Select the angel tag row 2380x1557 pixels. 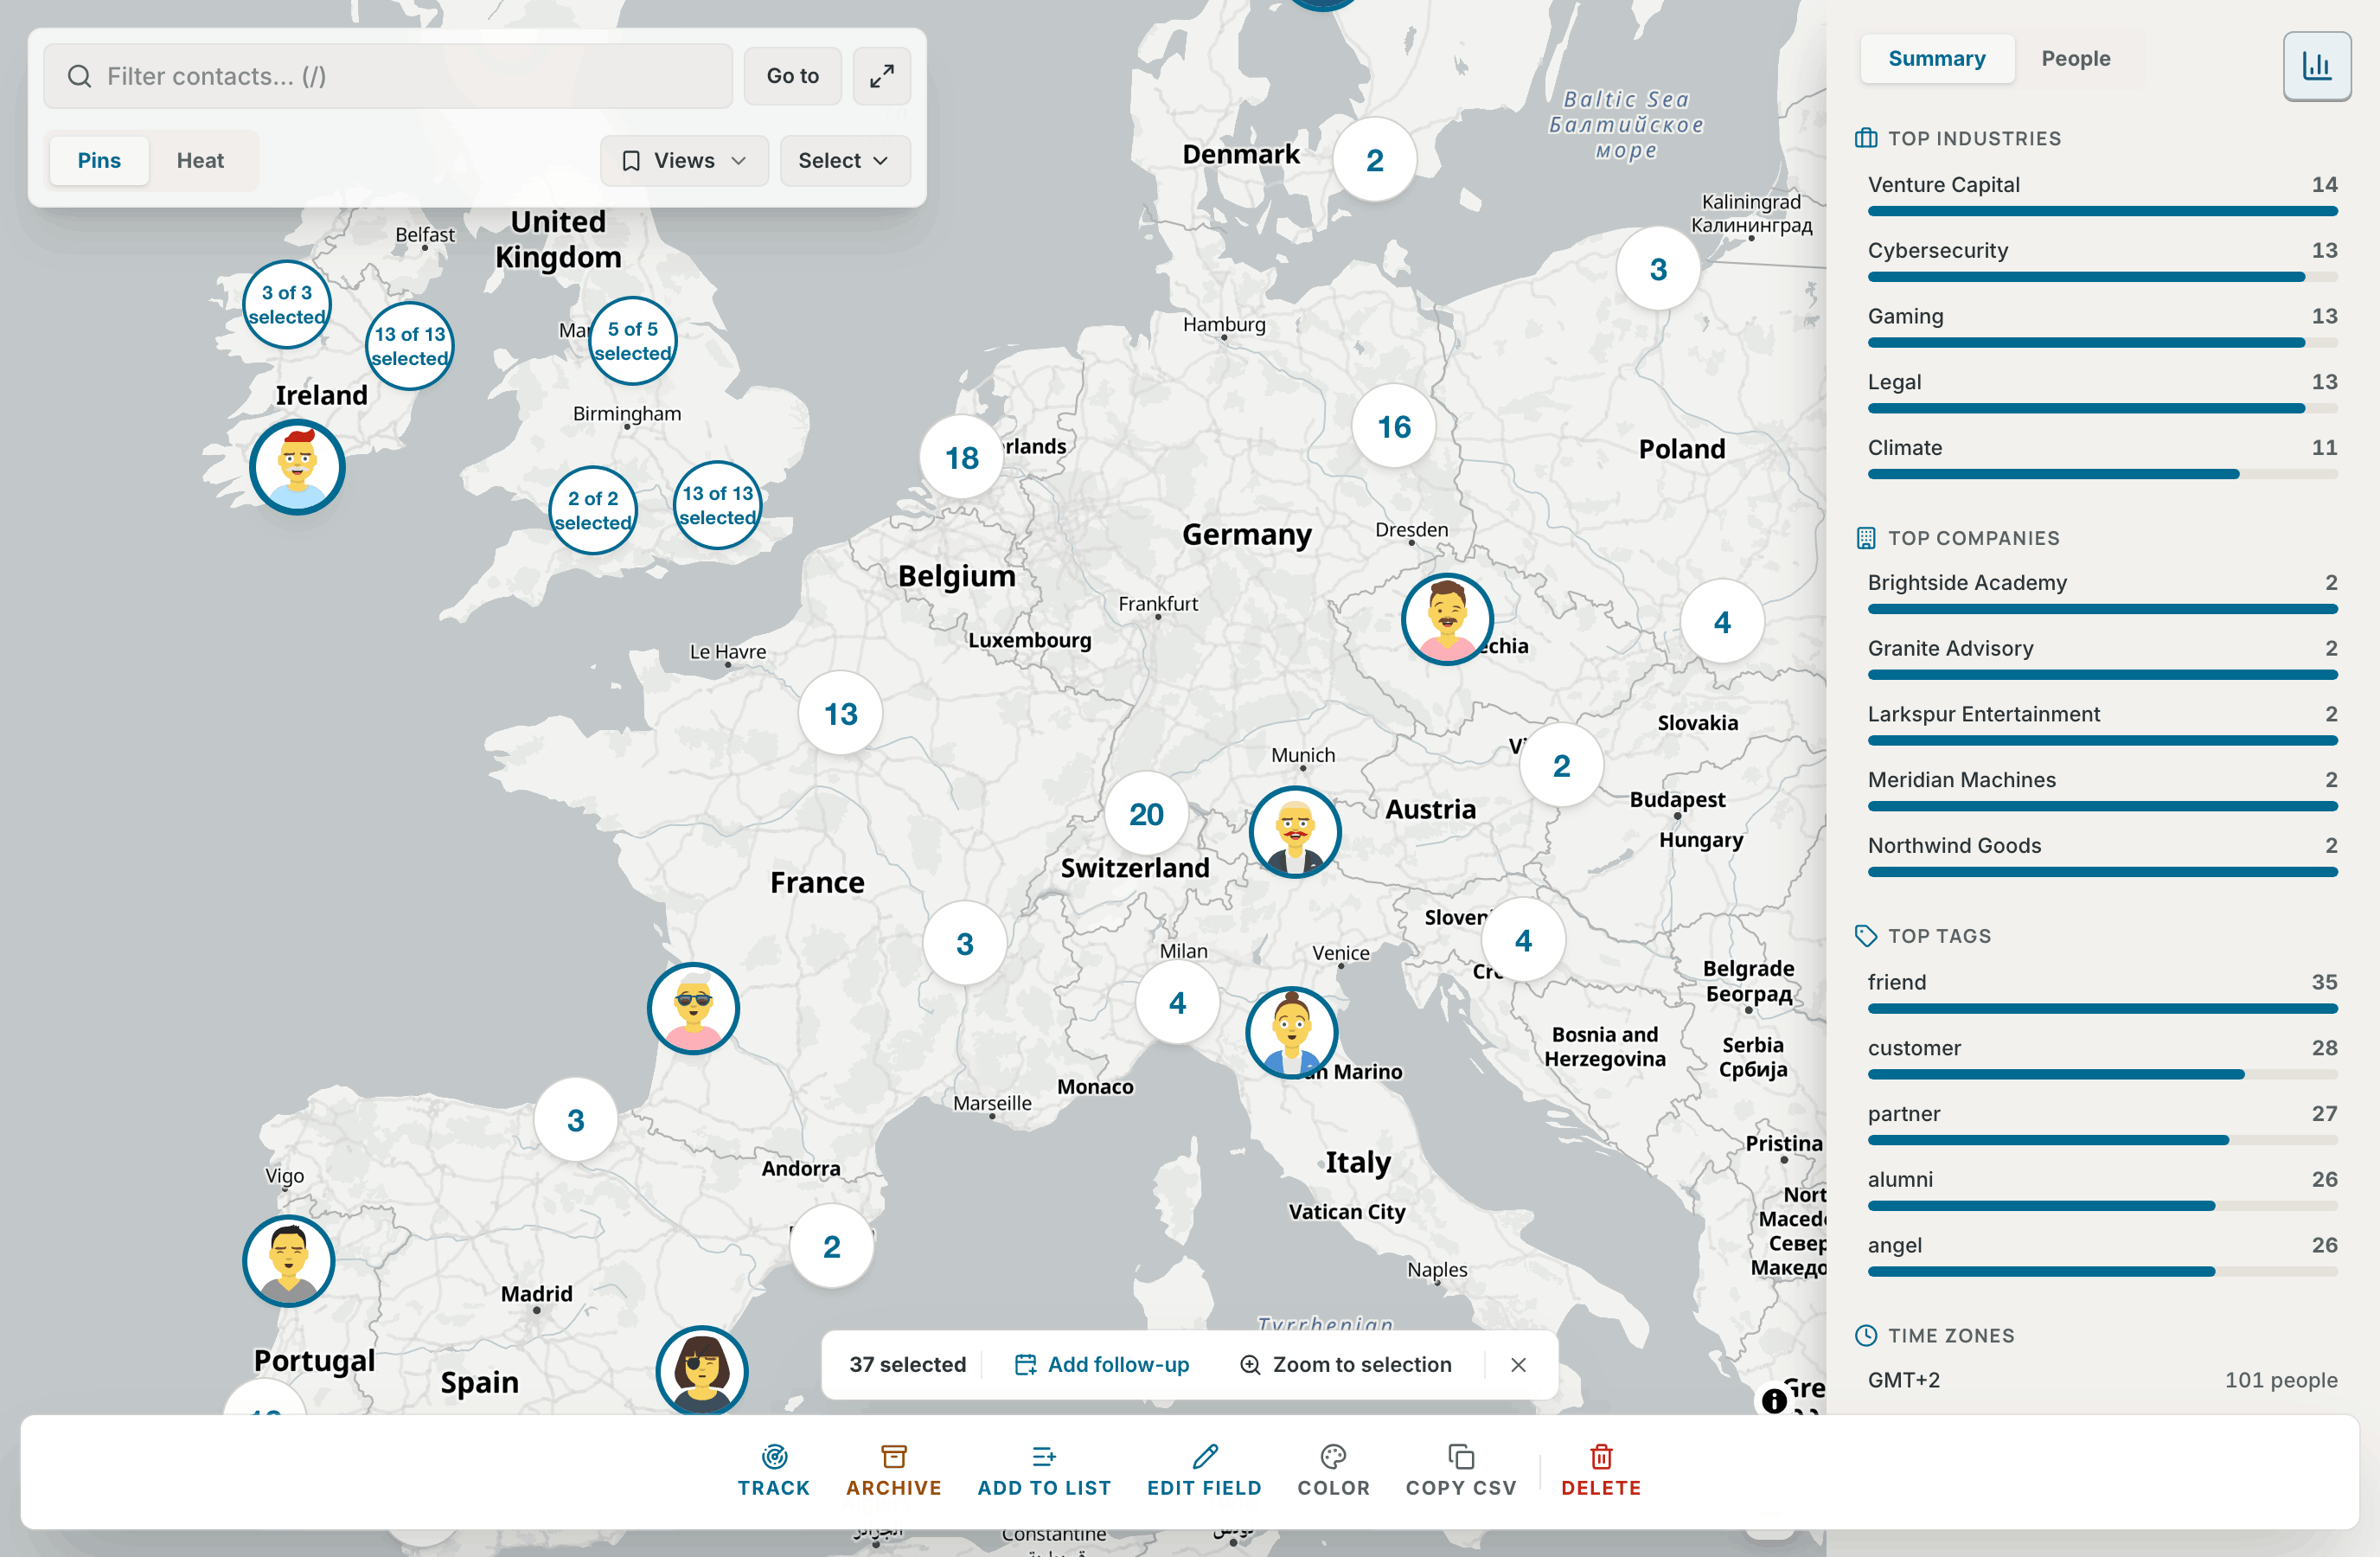[x=2102, y=1257]
